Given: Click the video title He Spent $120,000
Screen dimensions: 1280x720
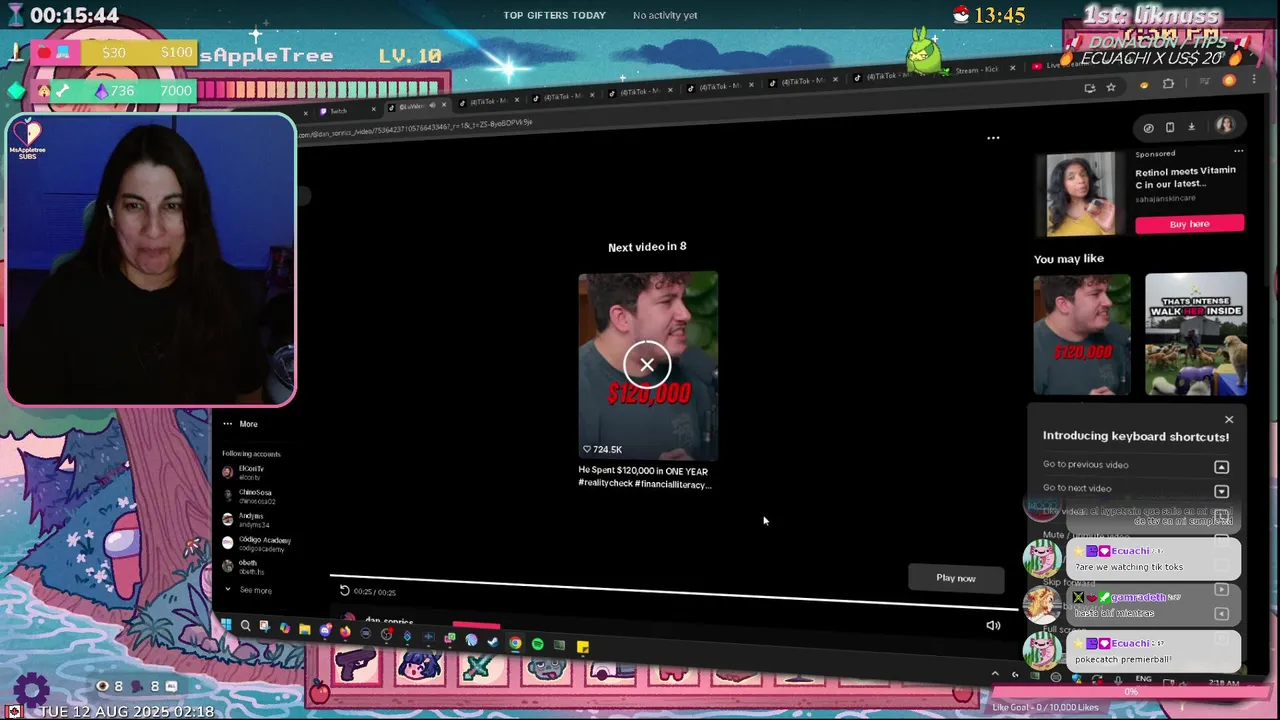Looking at the screenshot, I should tap(644, 477).
